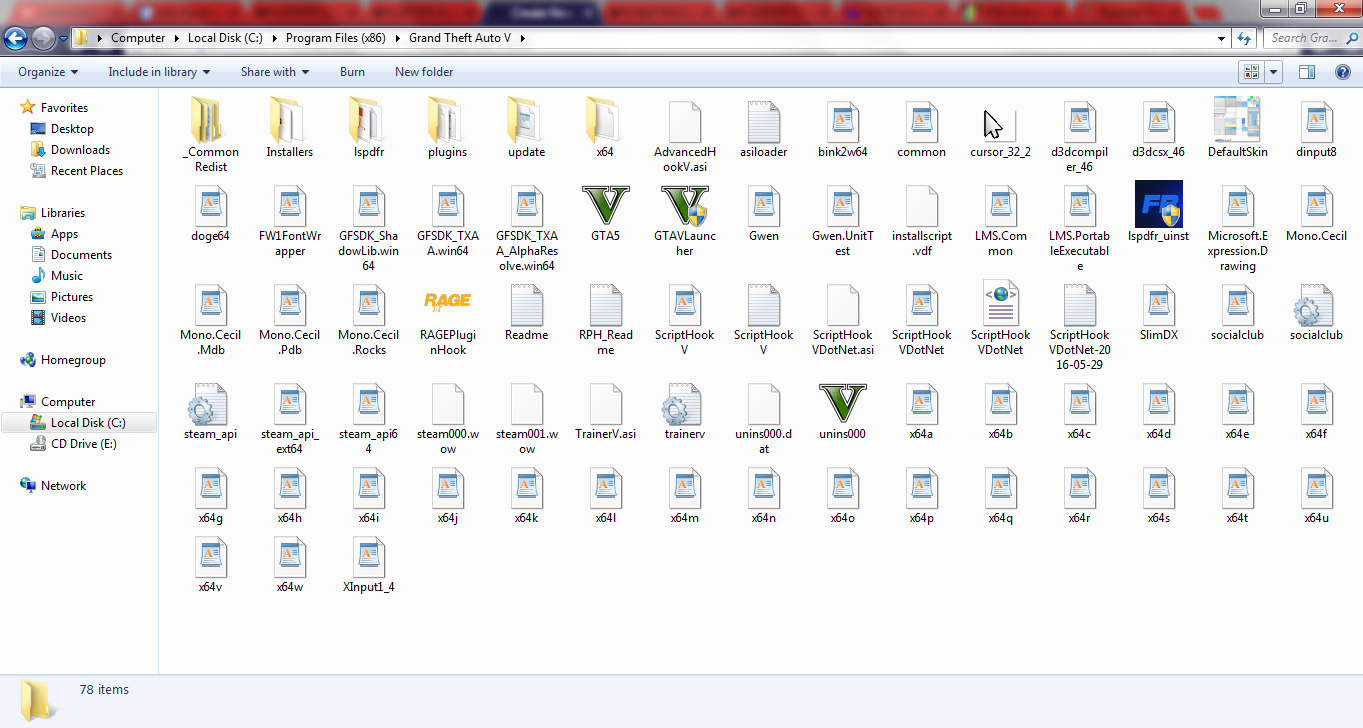Click Burn in the command bar
The image size is (1363, 728).
(x=352, y=72)
